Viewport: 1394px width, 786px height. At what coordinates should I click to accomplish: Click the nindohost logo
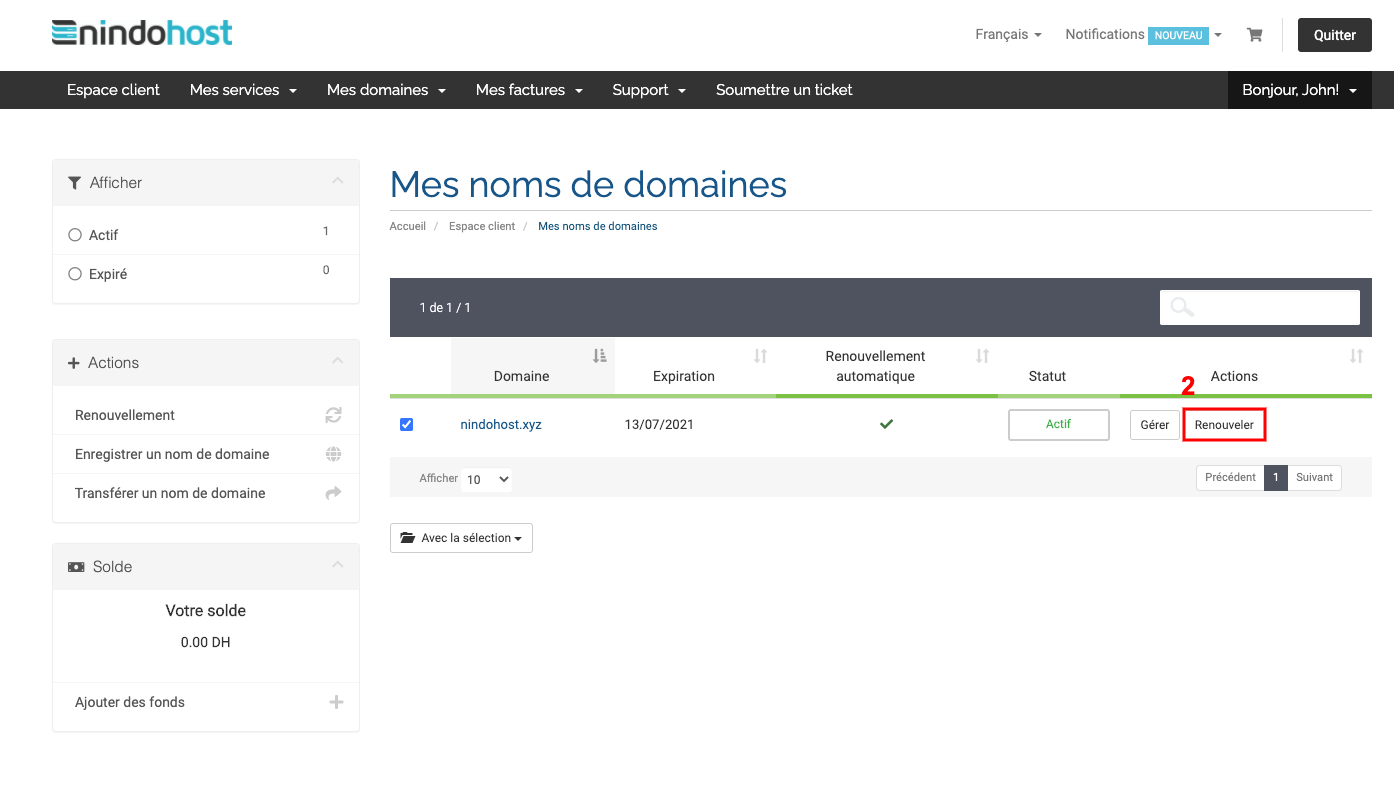[x=142, y=33]
